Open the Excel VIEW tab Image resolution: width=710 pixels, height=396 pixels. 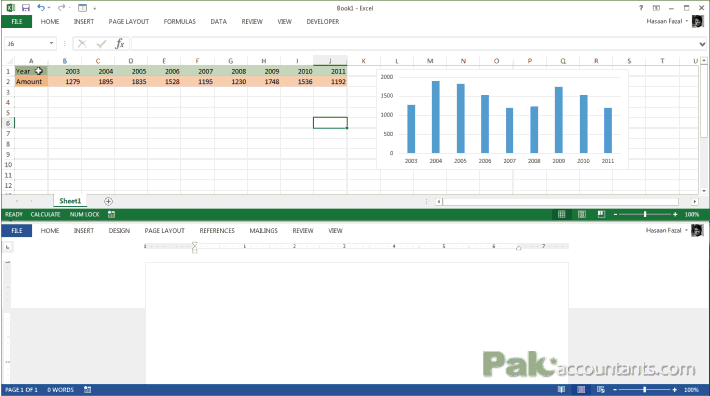pyautogui.click(x=284, y=22)
